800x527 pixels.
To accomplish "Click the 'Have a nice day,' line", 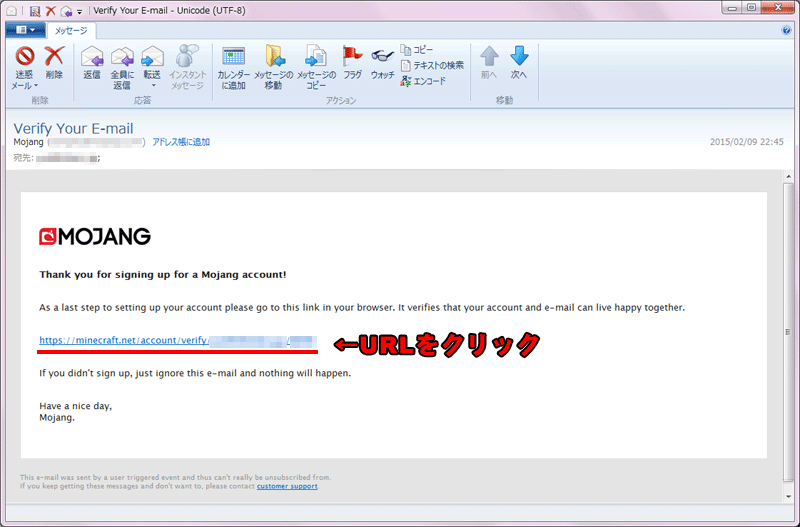I will (76, 406).
